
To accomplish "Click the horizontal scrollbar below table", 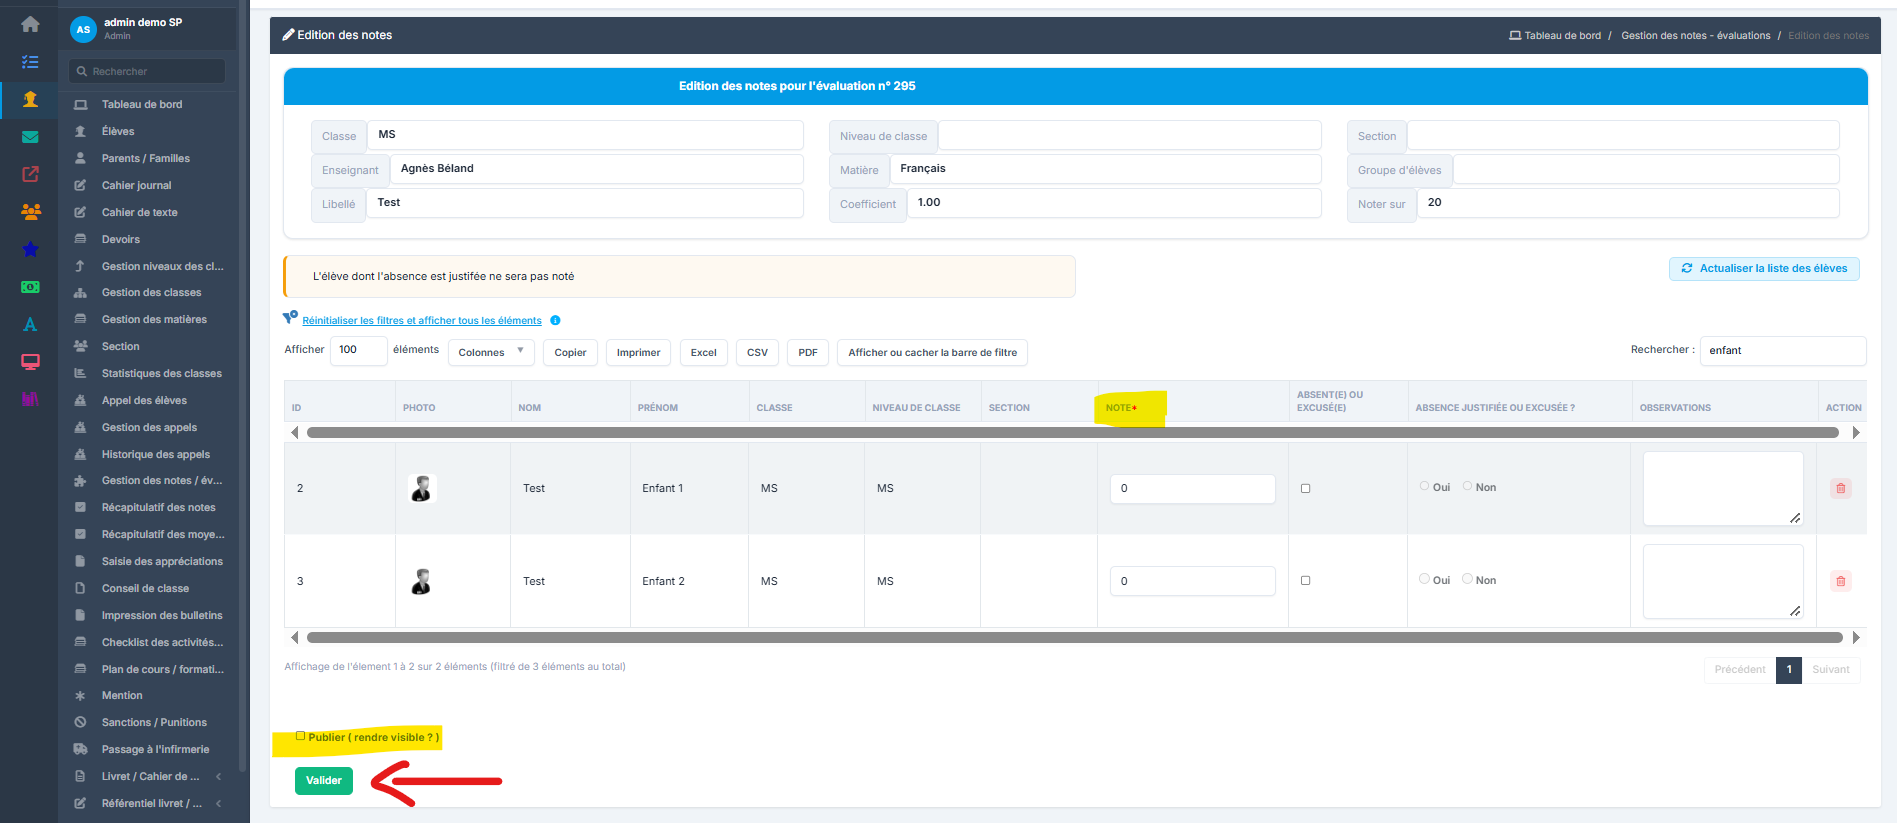I will click(x=1074, y=637).
